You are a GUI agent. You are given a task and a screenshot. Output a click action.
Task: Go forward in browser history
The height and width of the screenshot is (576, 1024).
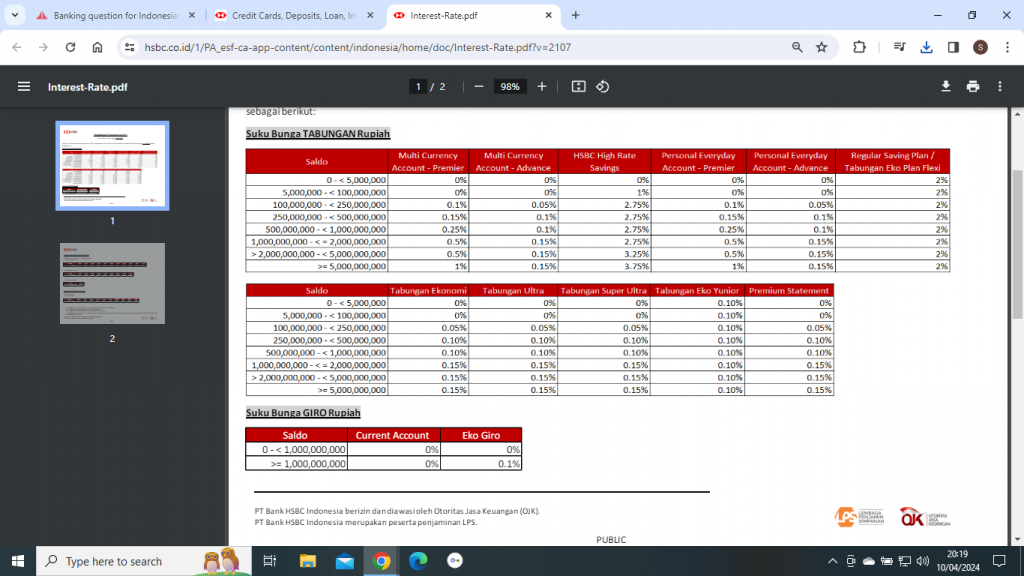[43, 47]
